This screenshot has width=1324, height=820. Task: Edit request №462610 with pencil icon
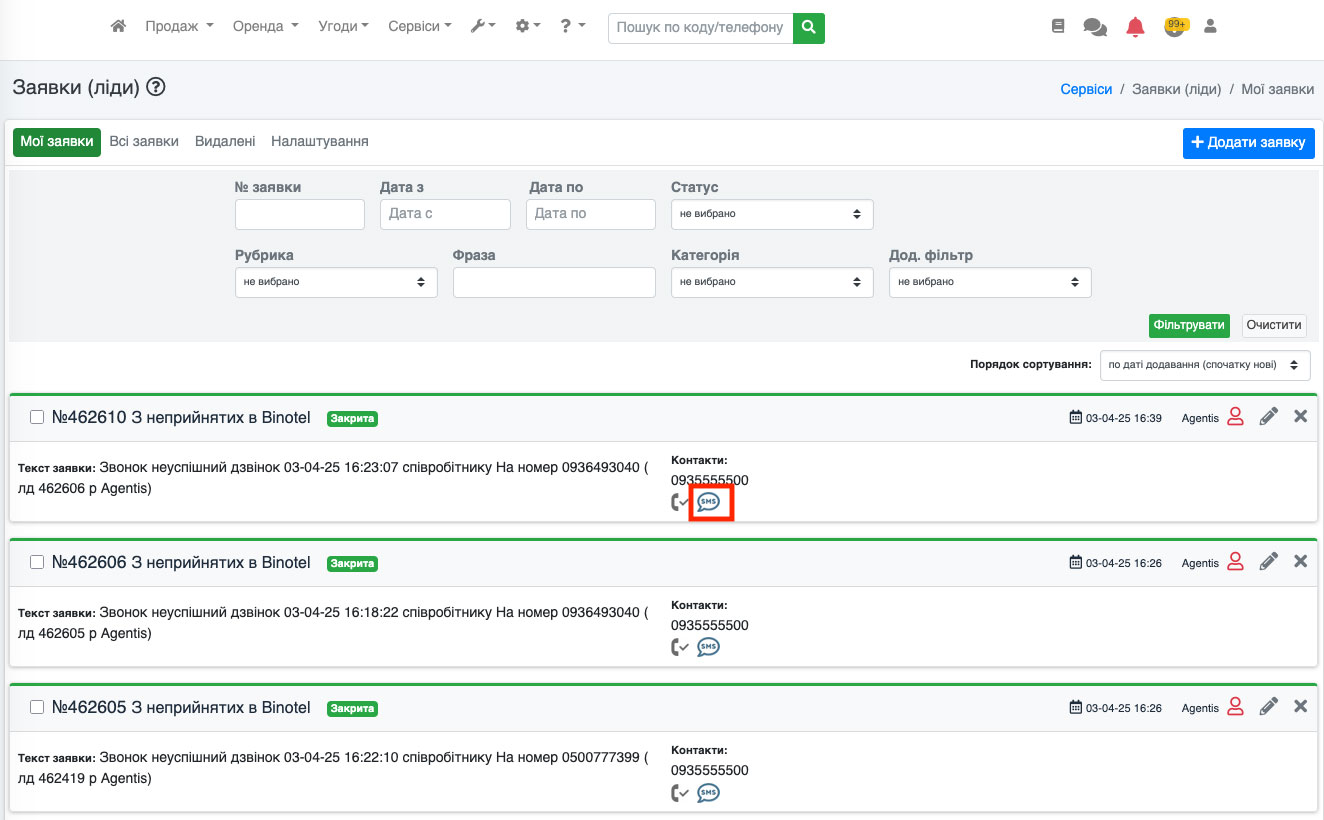point(1268,417)
